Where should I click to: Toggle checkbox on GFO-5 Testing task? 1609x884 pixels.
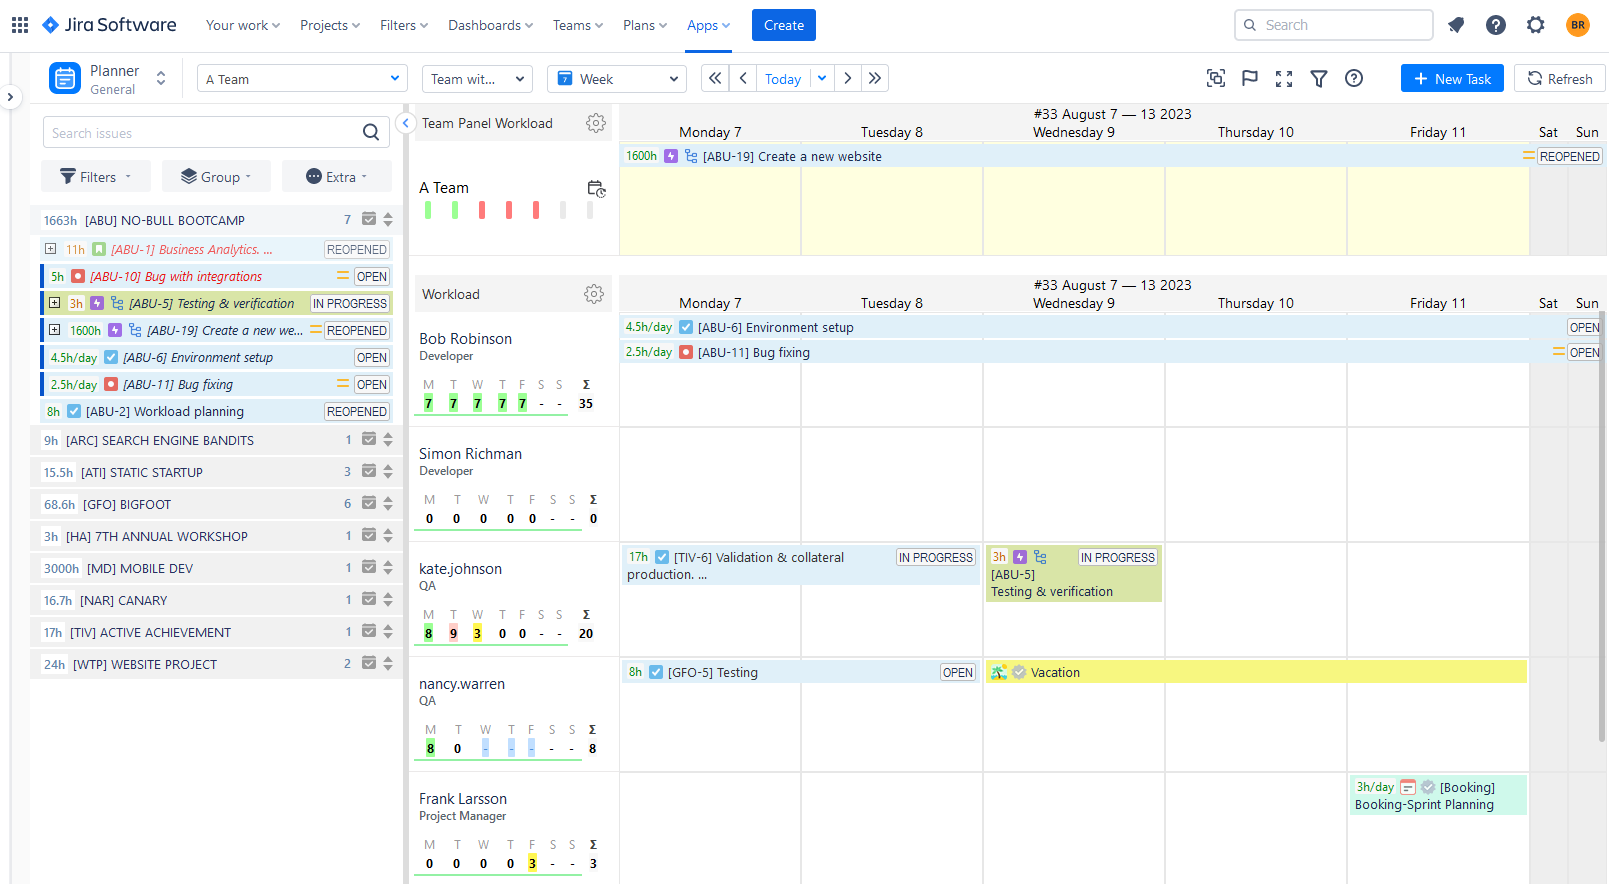pos(656,672)
